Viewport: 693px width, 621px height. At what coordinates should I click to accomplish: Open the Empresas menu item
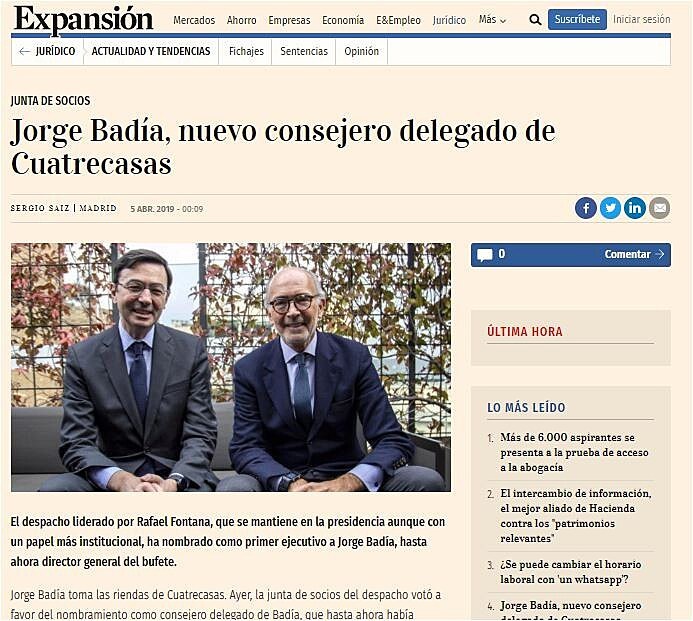pos(289,20)
